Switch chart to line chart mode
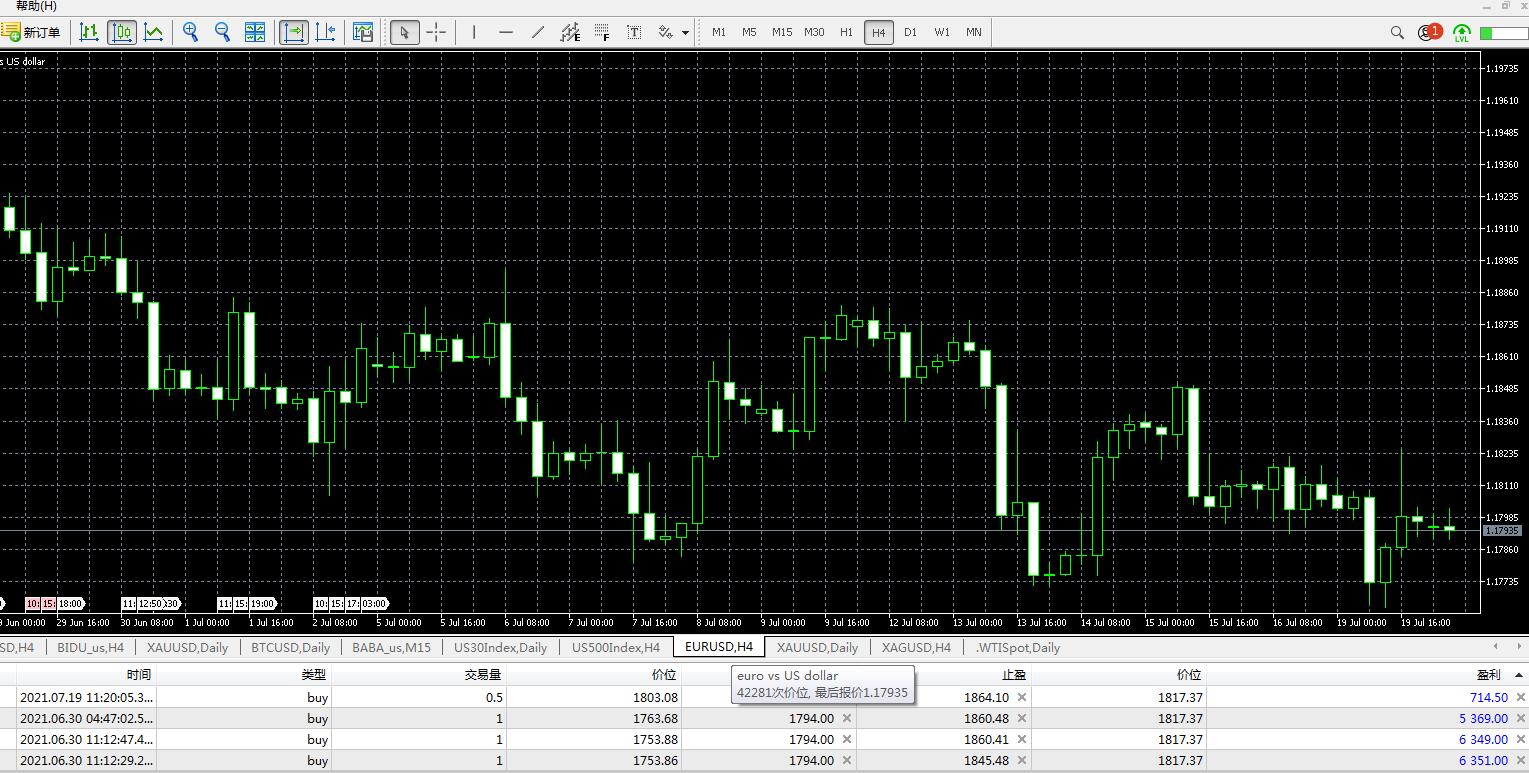The width and height of the screenshot is (1529, 773). tap(153, 32)
